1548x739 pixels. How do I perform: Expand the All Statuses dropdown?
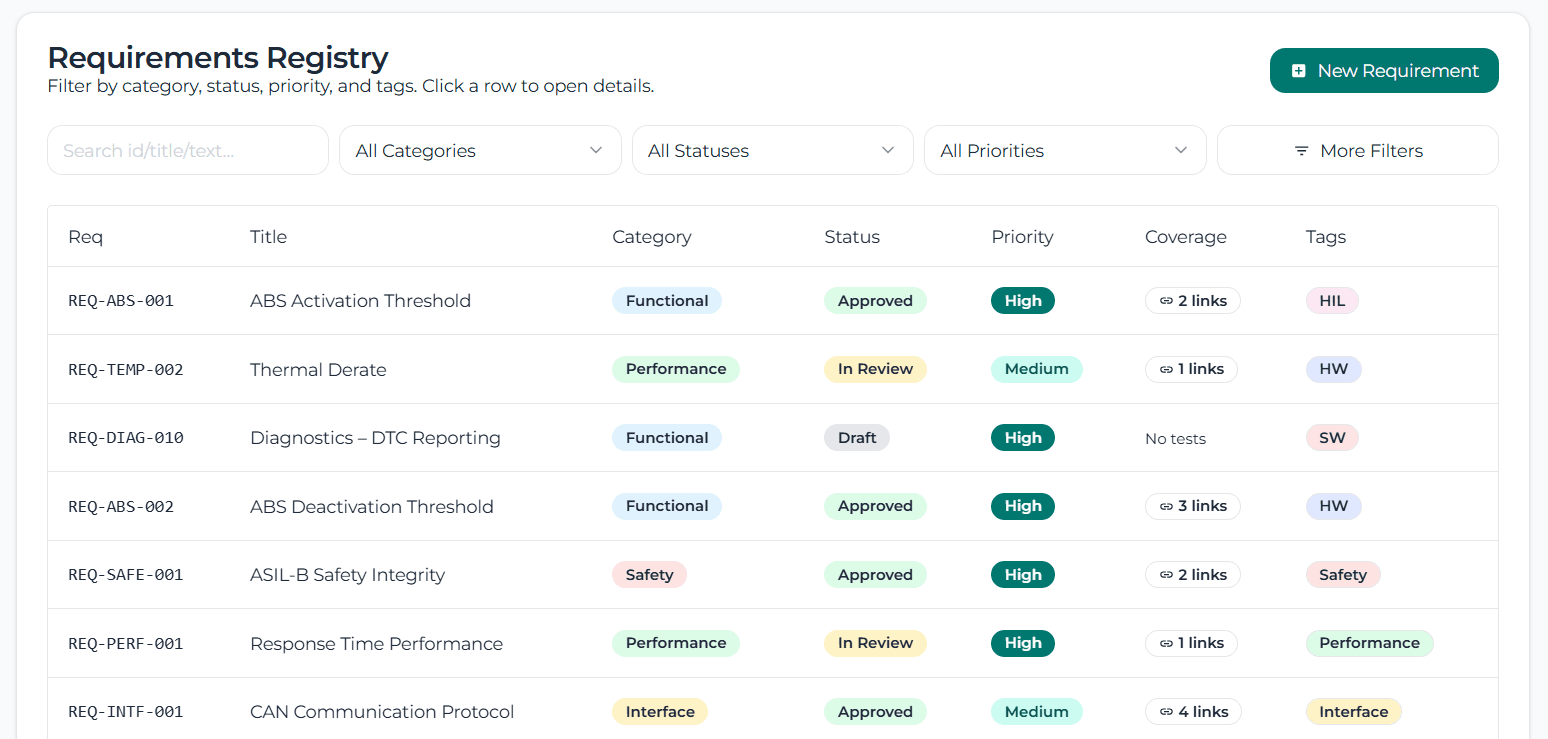coord(772,151)
